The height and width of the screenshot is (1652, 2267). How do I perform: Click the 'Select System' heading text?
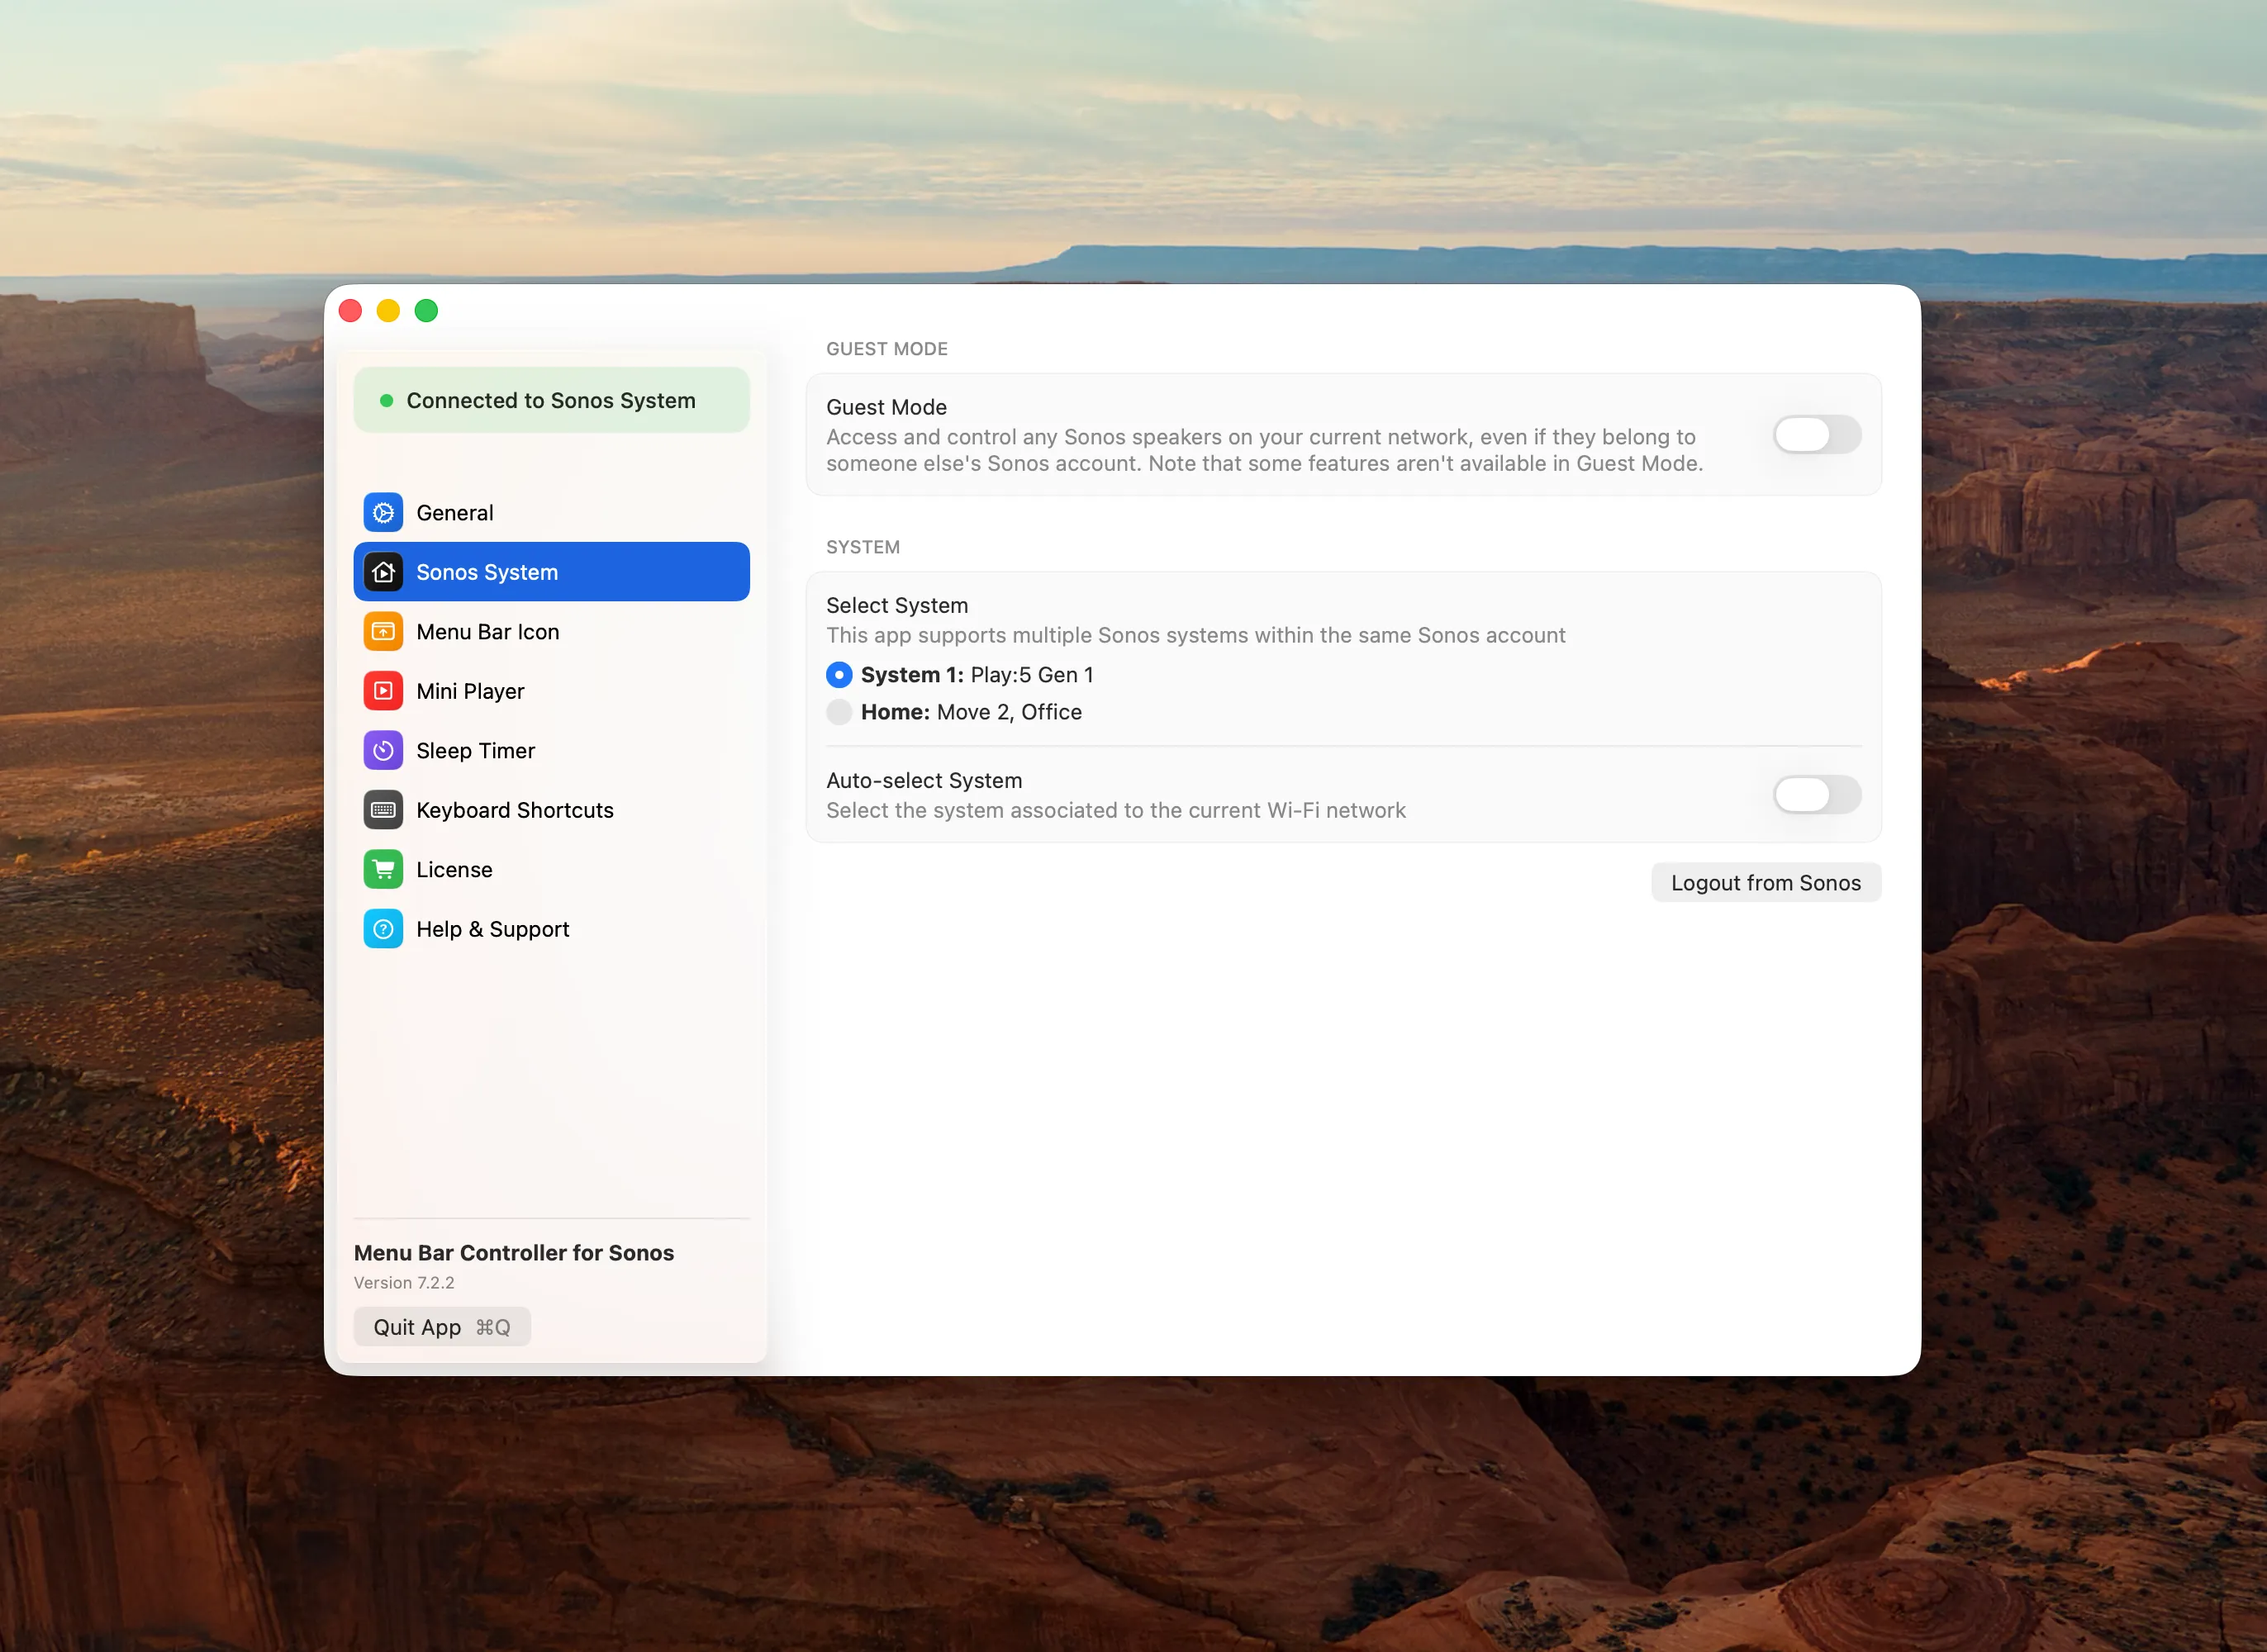[897, 606]
